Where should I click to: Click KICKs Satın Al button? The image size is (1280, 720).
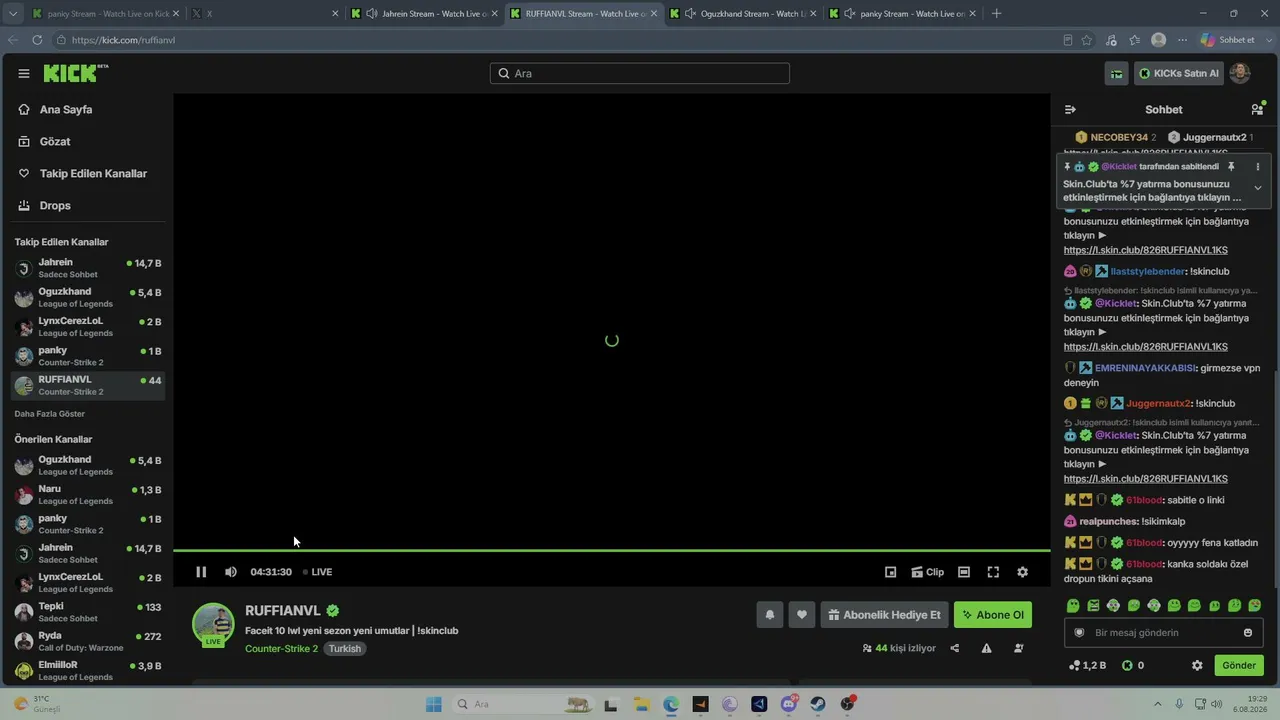(x=1179, y=73)
